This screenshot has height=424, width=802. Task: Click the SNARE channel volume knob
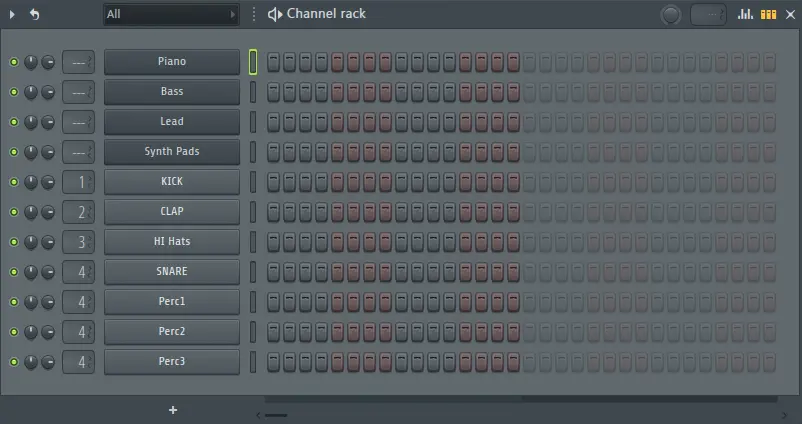point(31,272)
